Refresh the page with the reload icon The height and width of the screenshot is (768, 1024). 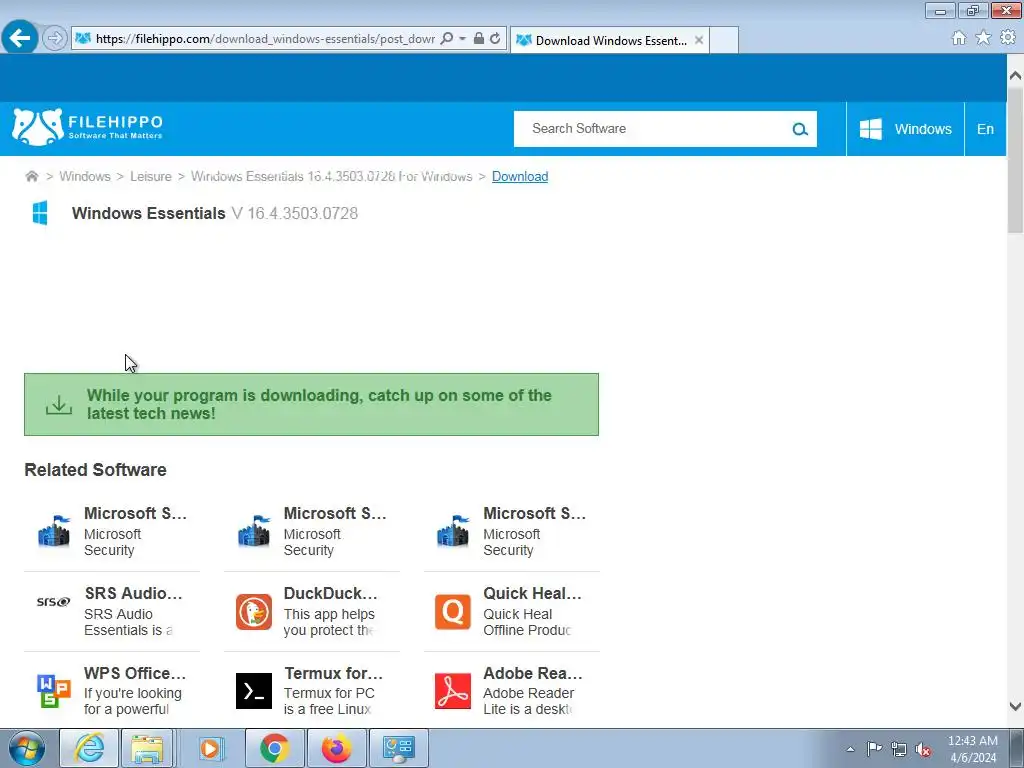[x=495, y=39]
